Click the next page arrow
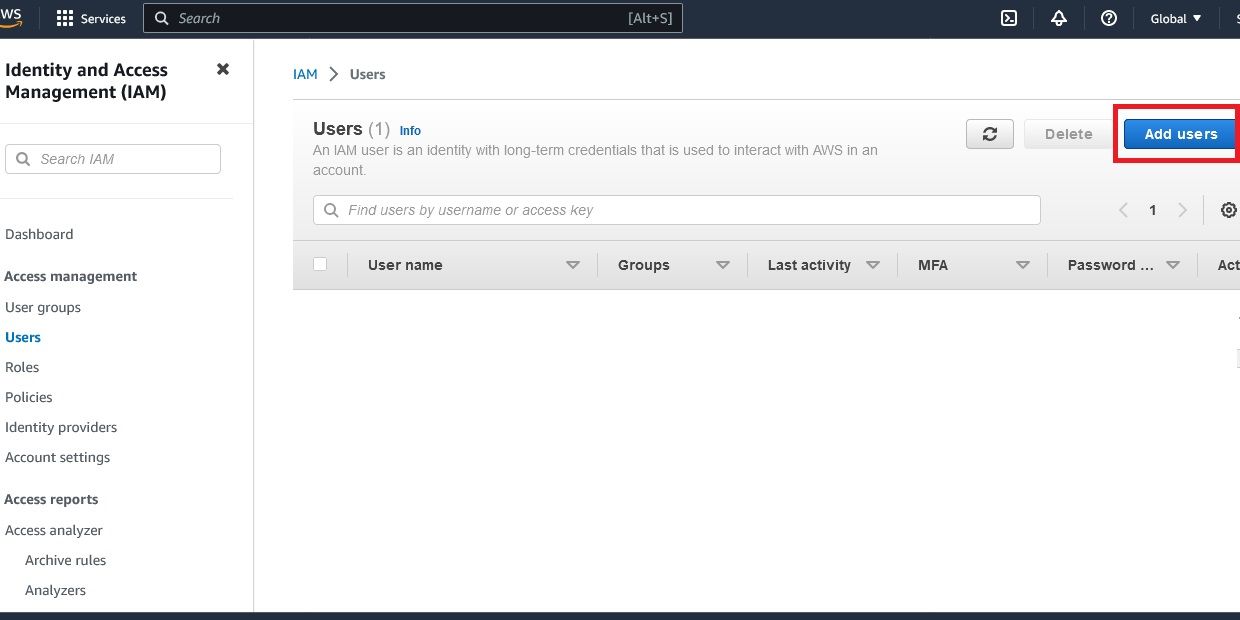The image size is (1240, 620). (x=1183, y=210)
